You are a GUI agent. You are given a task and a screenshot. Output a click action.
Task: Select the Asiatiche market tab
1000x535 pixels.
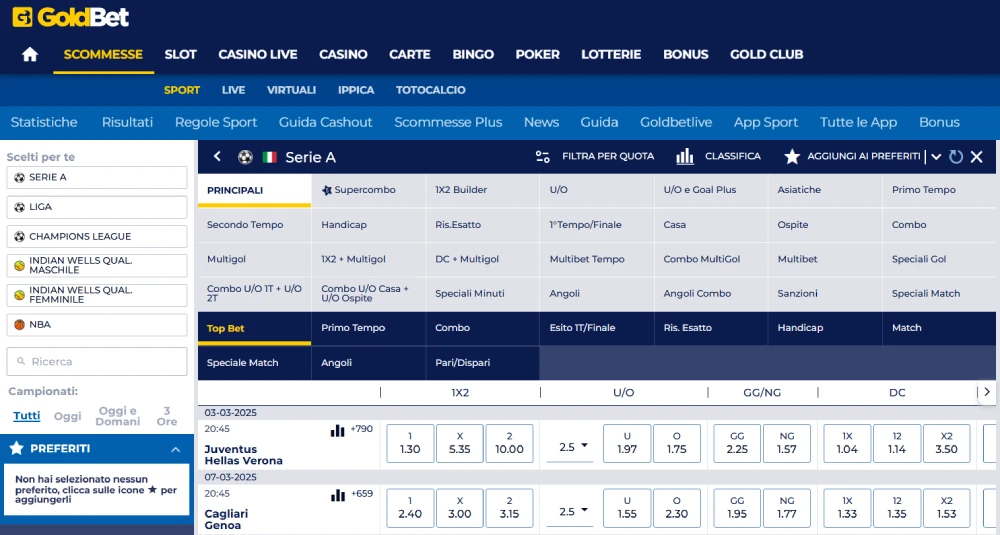coord(825,190)
